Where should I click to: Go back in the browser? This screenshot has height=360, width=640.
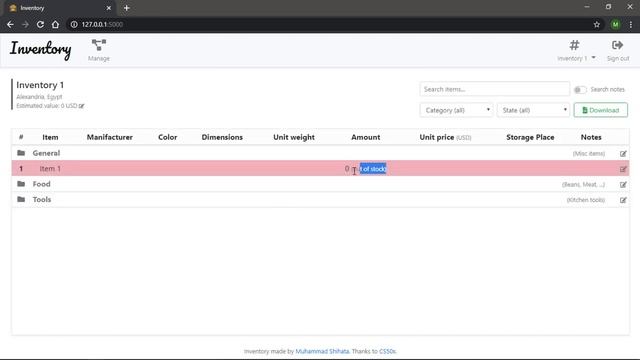(x=10, y=24)
